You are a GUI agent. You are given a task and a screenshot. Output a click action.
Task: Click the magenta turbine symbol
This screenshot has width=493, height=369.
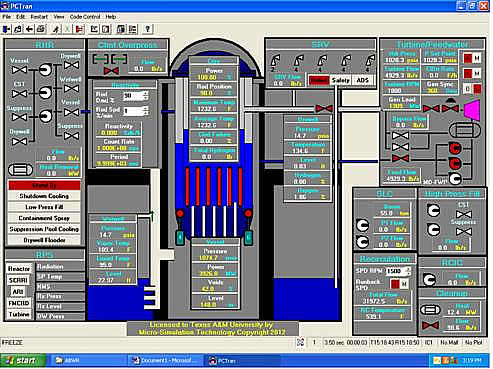472,109
